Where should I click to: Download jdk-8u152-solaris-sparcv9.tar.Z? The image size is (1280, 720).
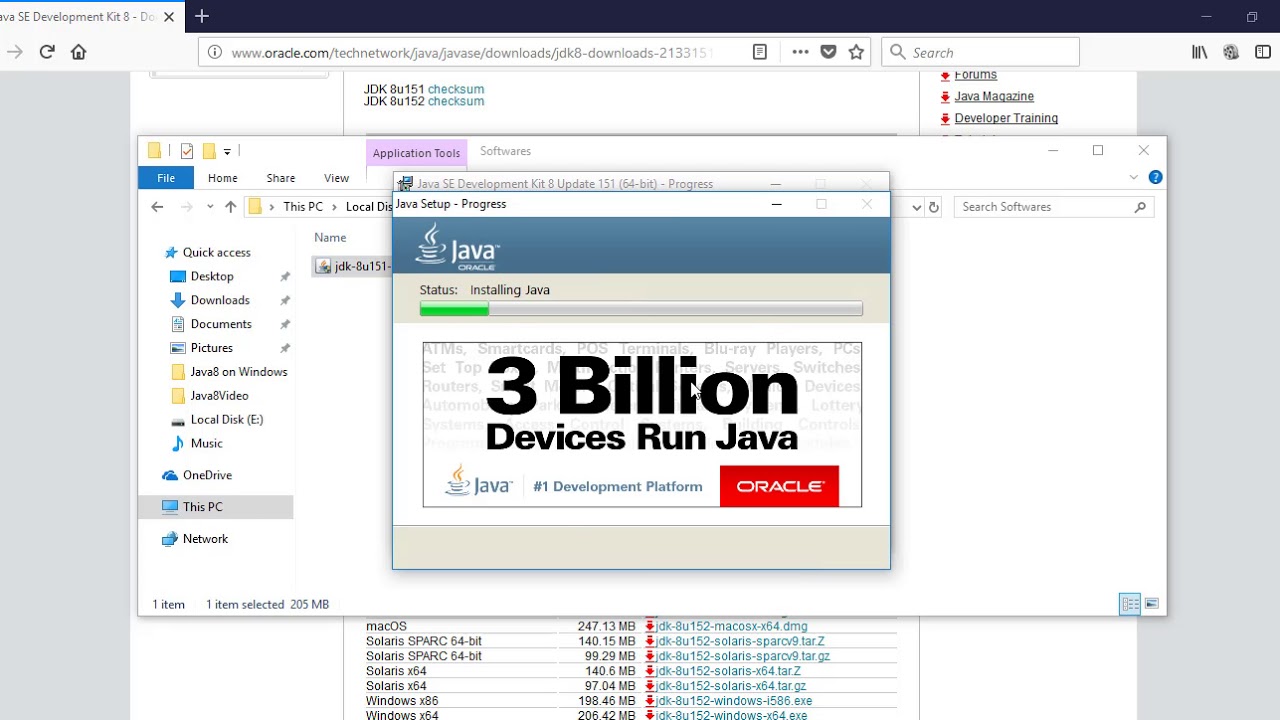pyautogui.click(x=740, y=641)
